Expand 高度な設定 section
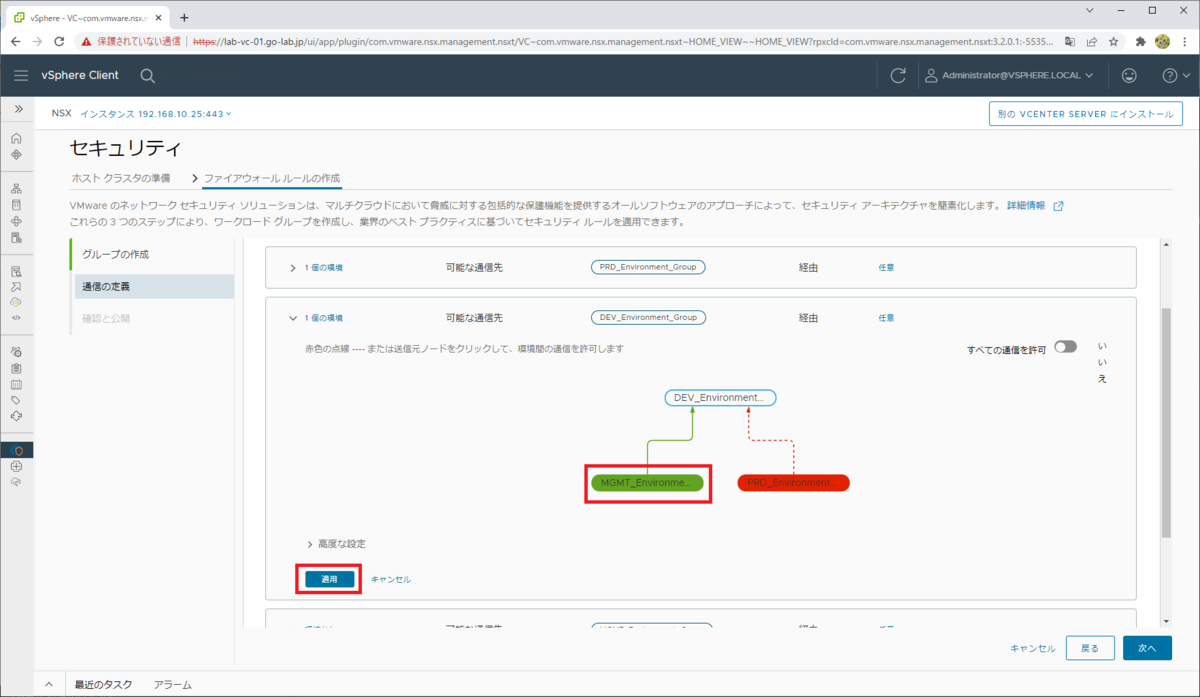Image resolution: width=1200 pixels, height=697 pixels. tap(336, 544)
